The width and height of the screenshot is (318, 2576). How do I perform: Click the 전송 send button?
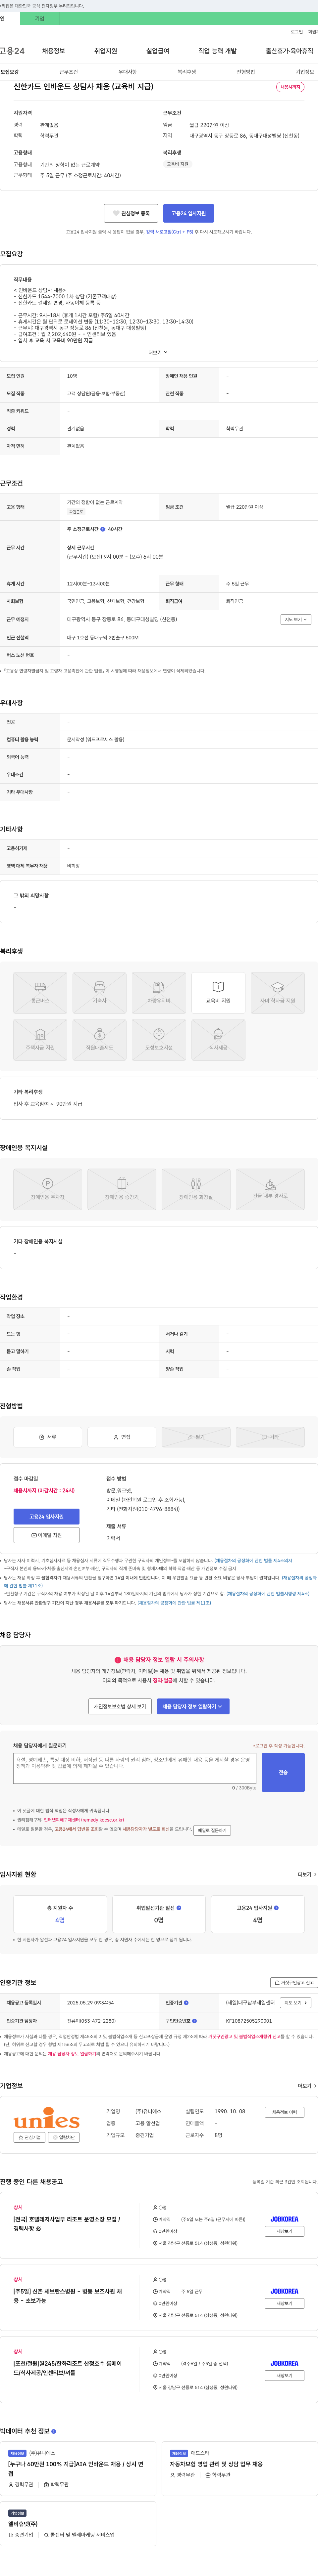click(283, 1772)
